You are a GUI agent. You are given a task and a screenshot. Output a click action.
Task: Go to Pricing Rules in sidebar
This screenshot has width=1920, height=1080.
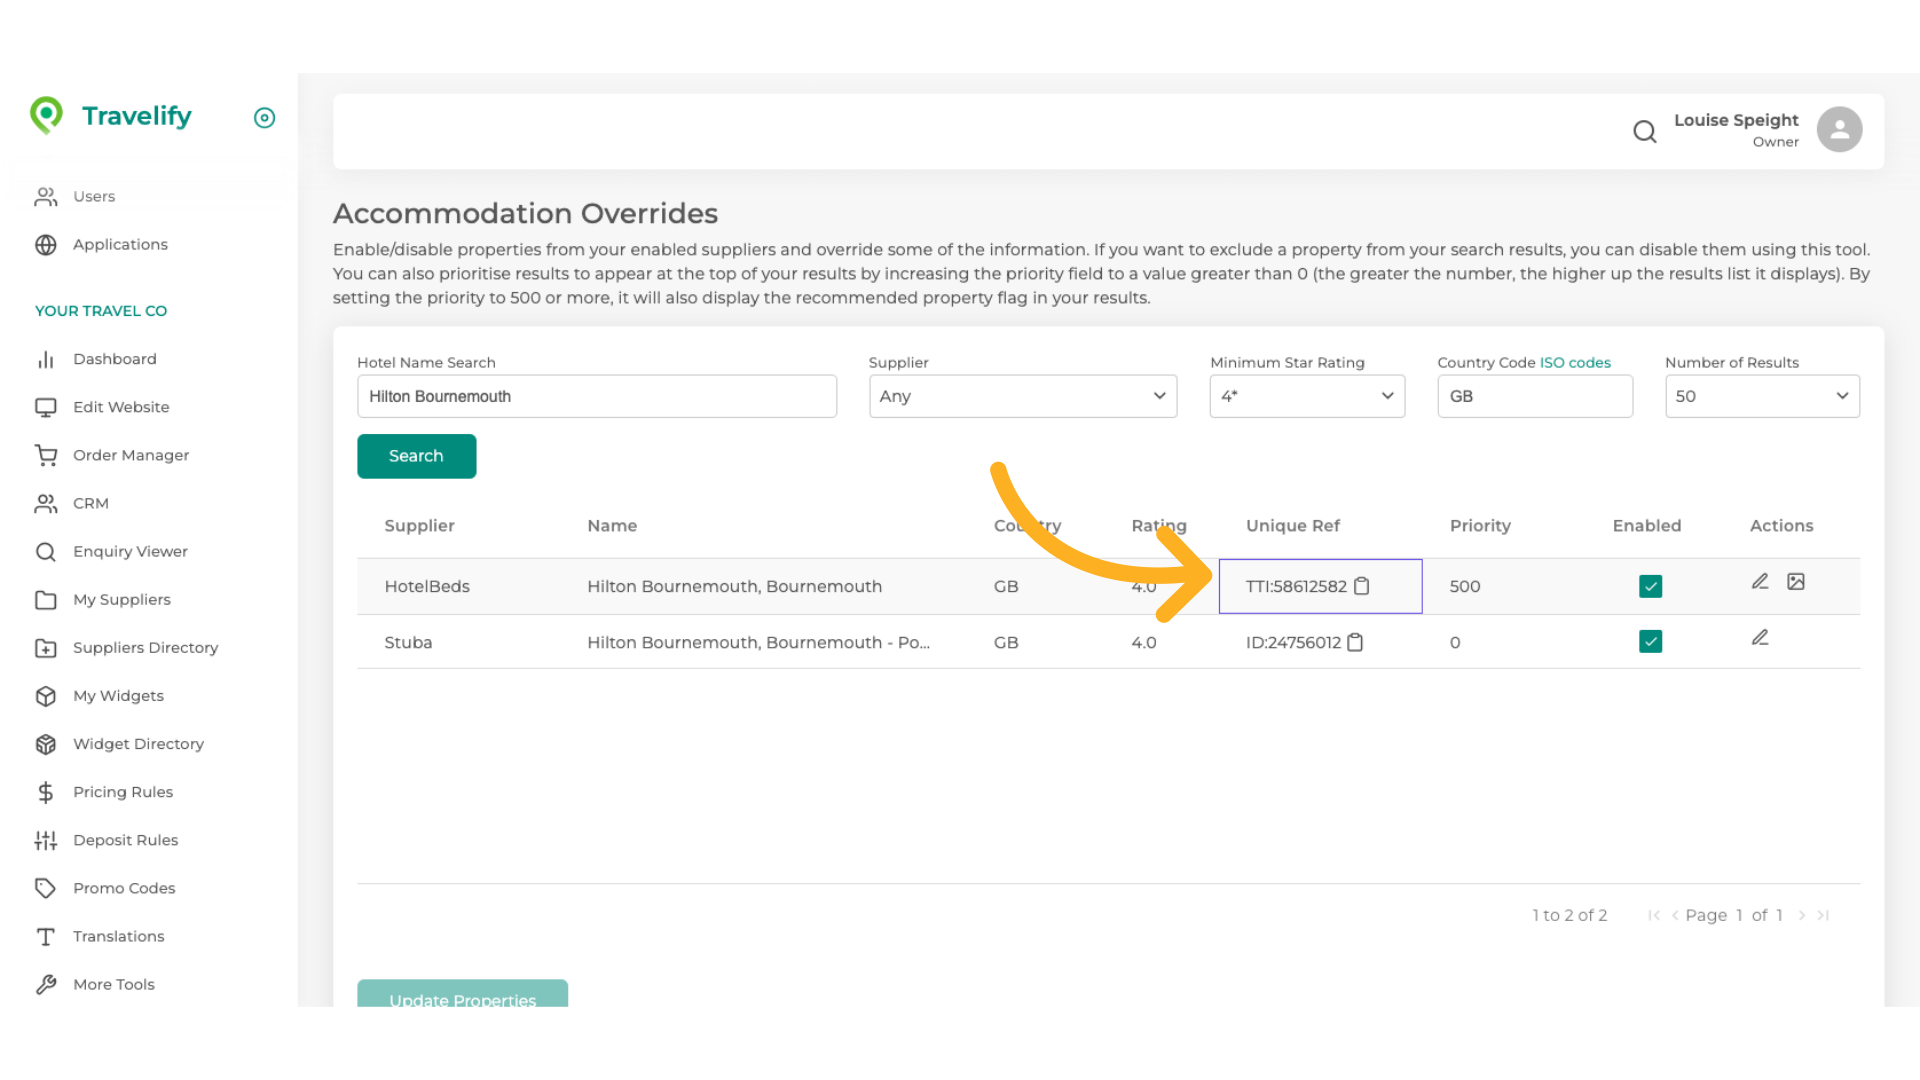tap(122, 792)
